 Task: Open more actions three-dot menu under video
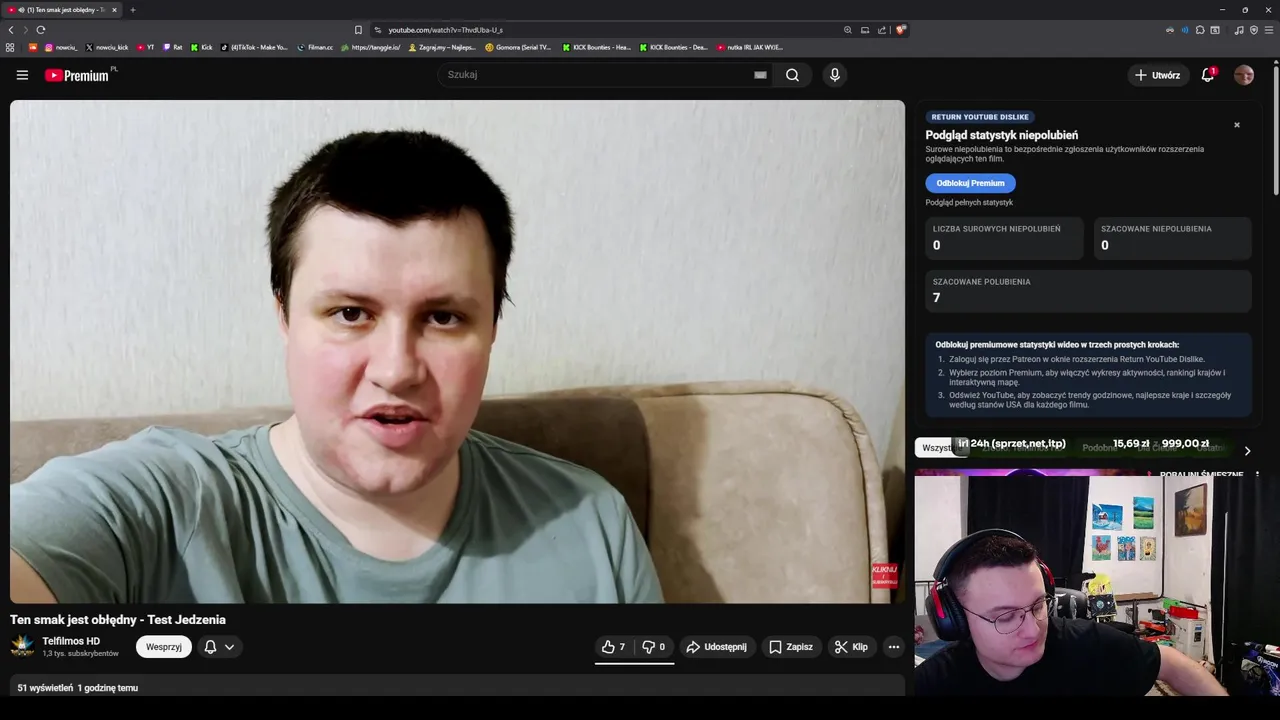click(894, 647)
